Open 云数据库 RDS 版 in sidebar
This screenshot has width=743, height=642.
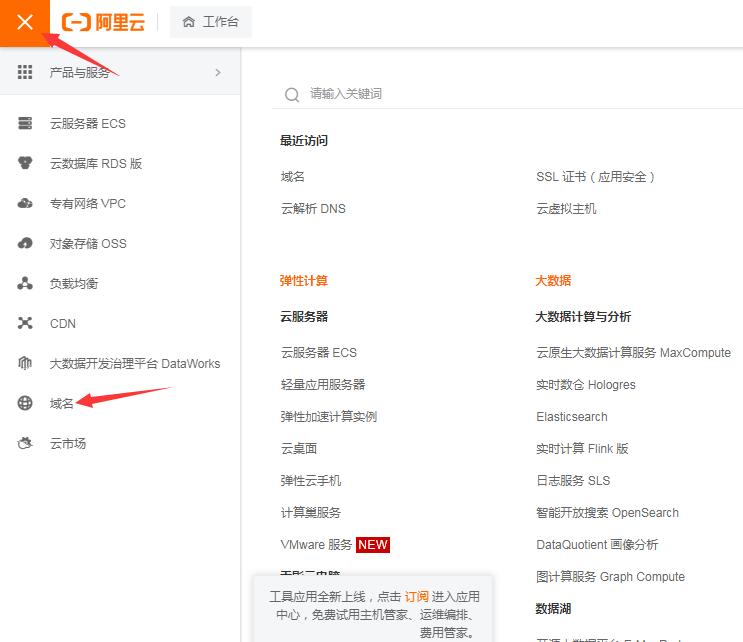[96, 163]
